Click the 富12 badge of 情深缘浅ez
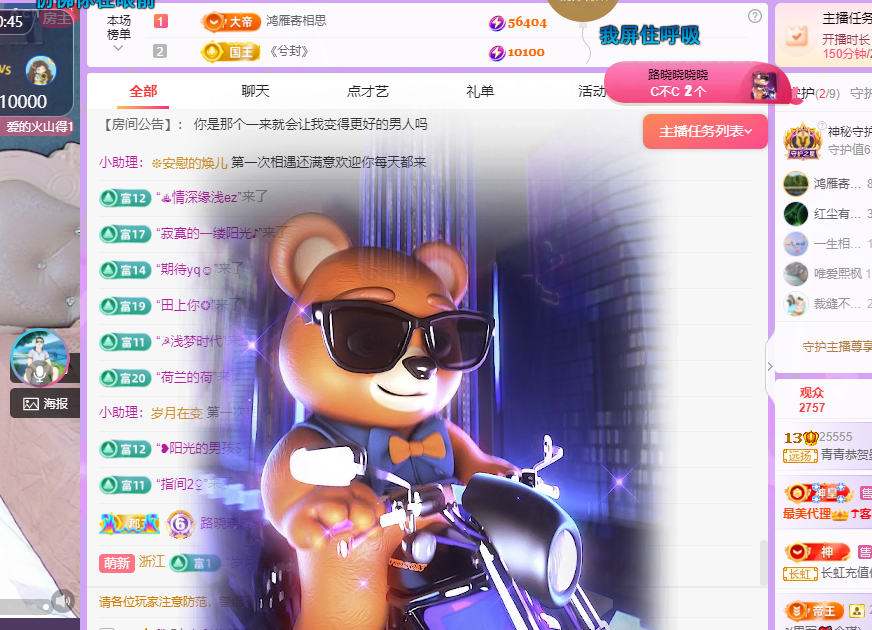This screenshot has width=872, height=630. point(125,198)
